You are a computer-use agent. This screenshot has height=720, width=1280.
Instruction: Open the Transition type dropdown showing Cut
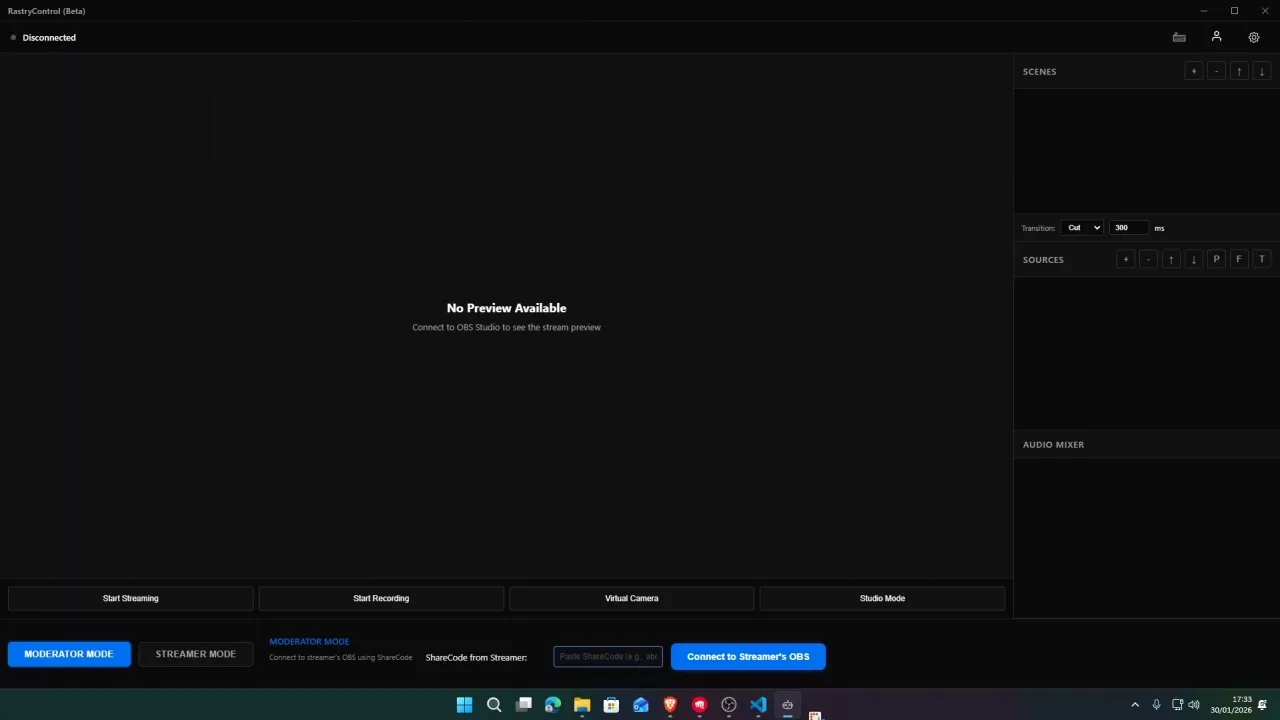click(1082, 228)
